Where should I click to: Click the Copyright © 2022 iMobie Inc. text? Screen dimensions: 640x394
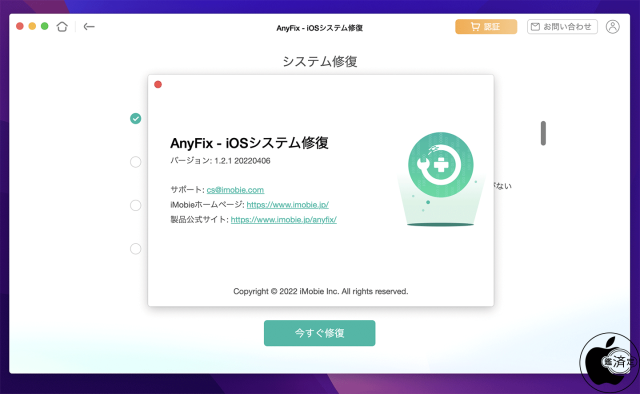tap(320, 291)
